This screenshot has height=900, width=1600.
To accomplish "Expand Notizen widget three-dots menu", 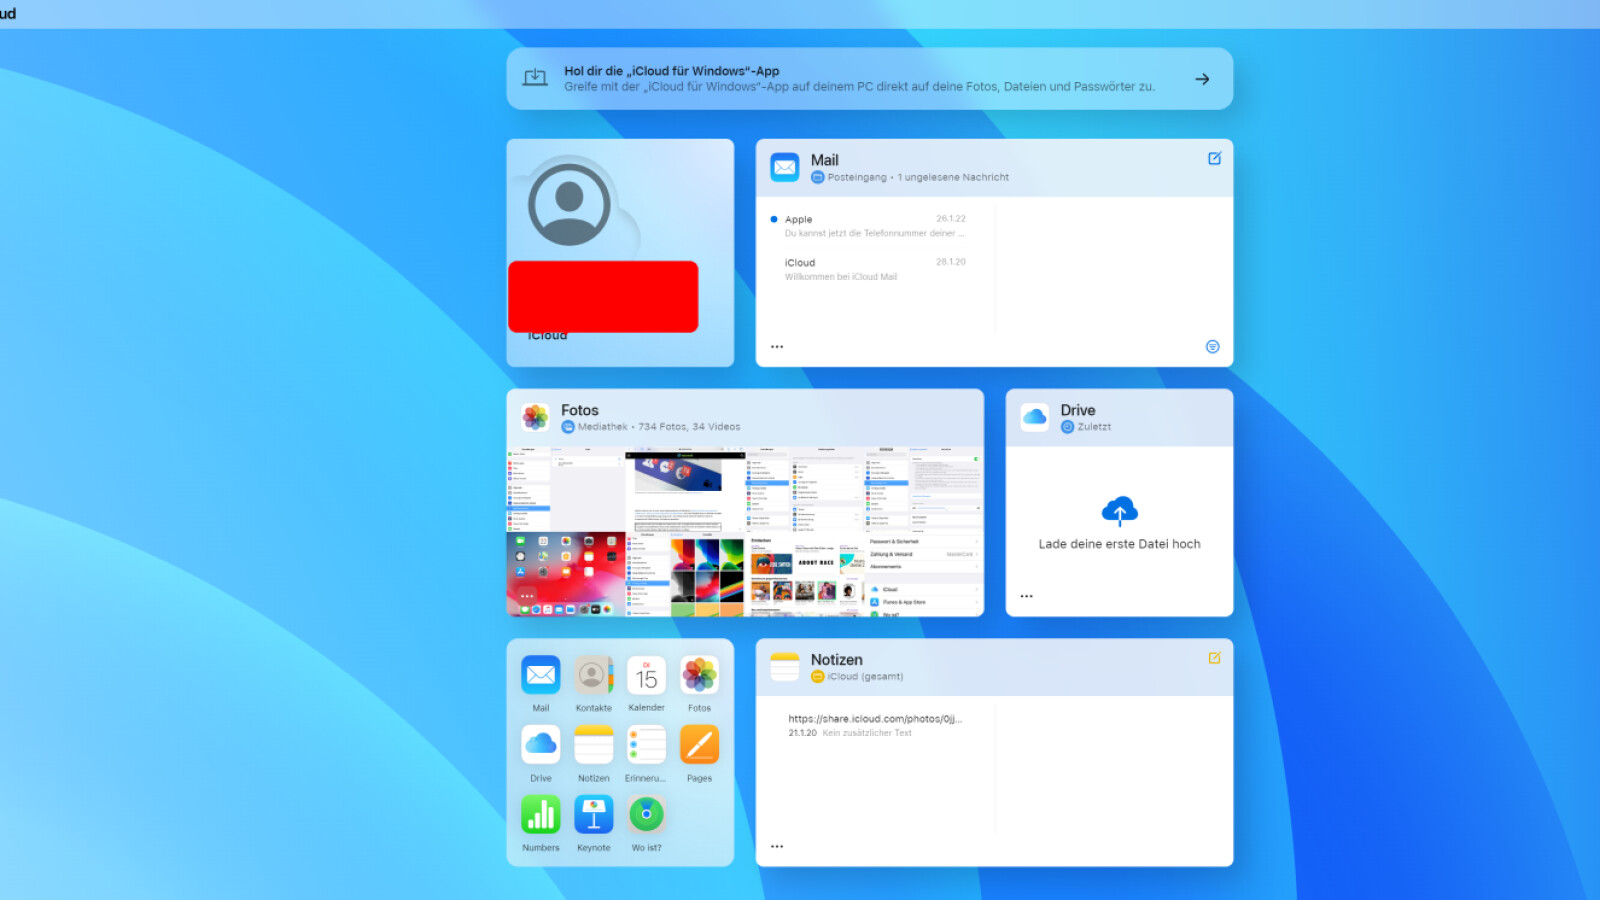I will point(777,847).
